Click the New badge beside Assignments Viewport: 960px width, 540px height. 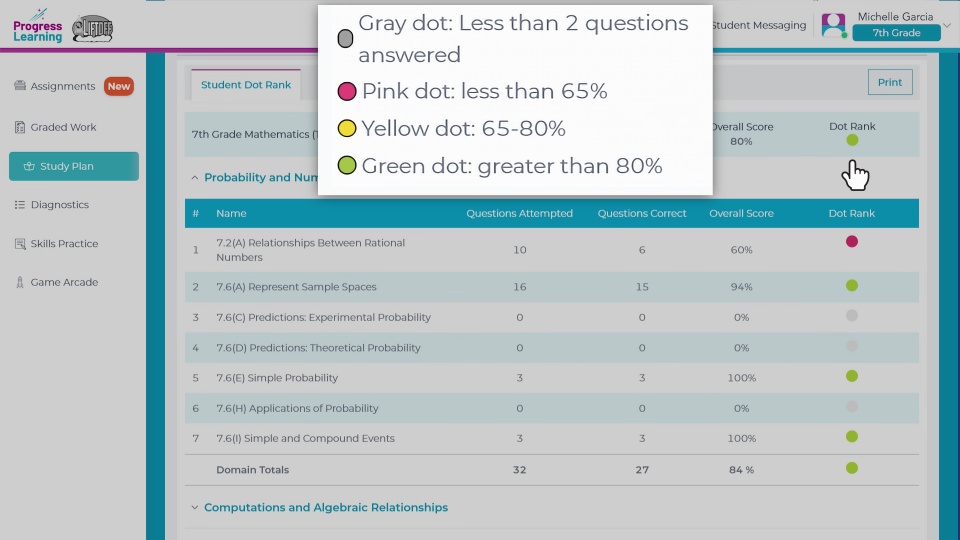point(119,86)
